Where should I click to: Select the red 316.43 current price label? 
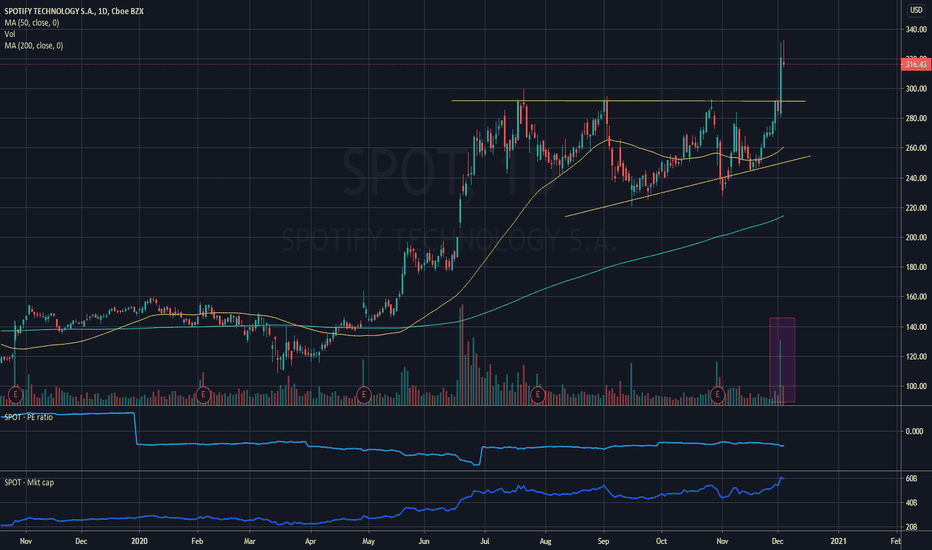pos(916,64)
